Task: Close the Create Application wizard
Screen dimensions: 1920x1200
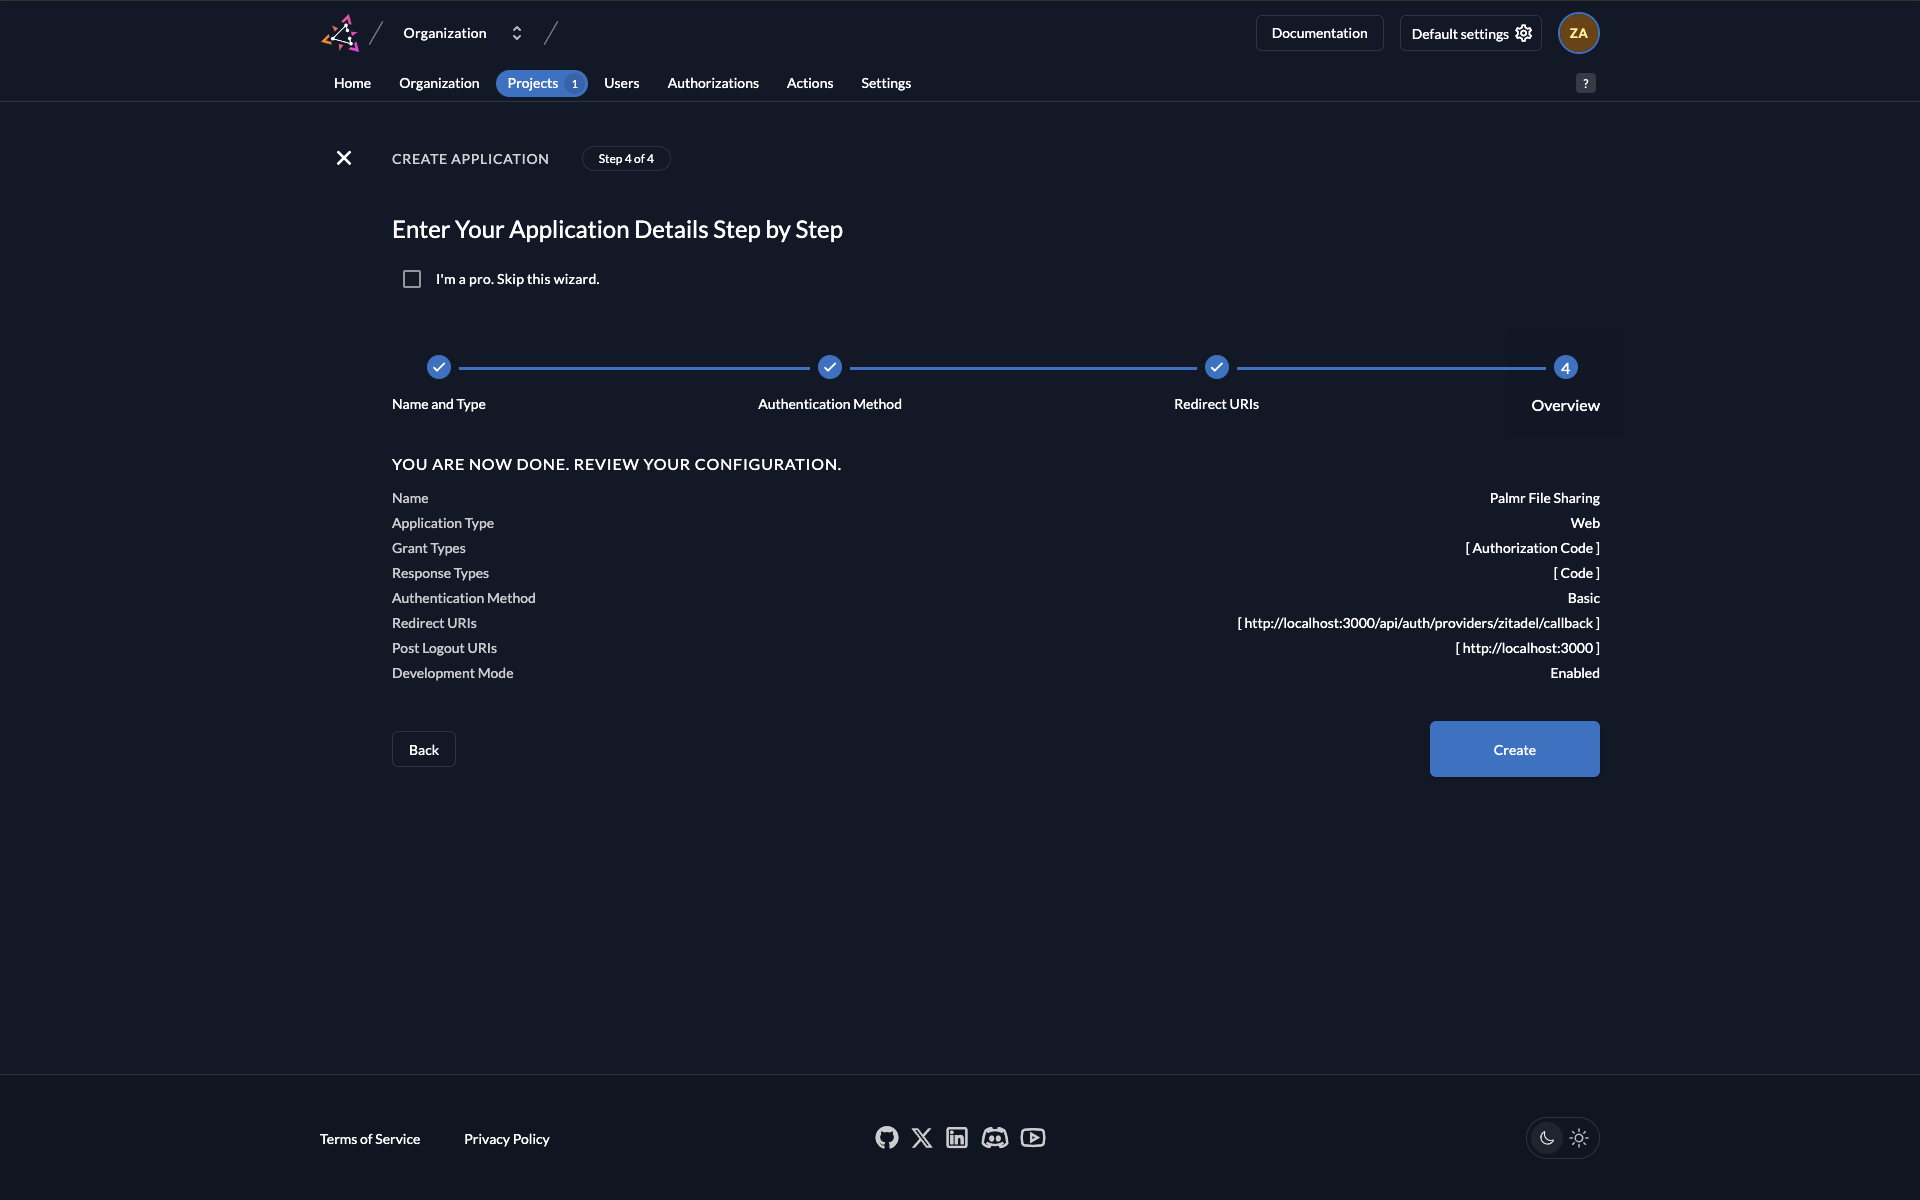Action: 344,158
